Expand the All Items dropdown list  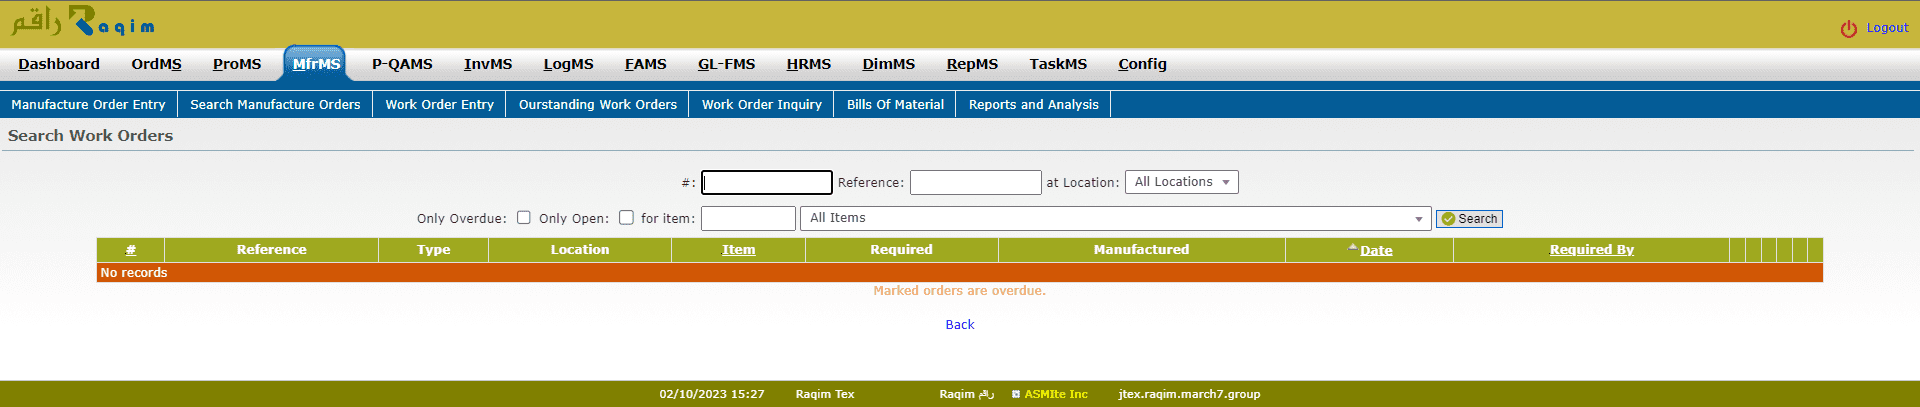1116,218
